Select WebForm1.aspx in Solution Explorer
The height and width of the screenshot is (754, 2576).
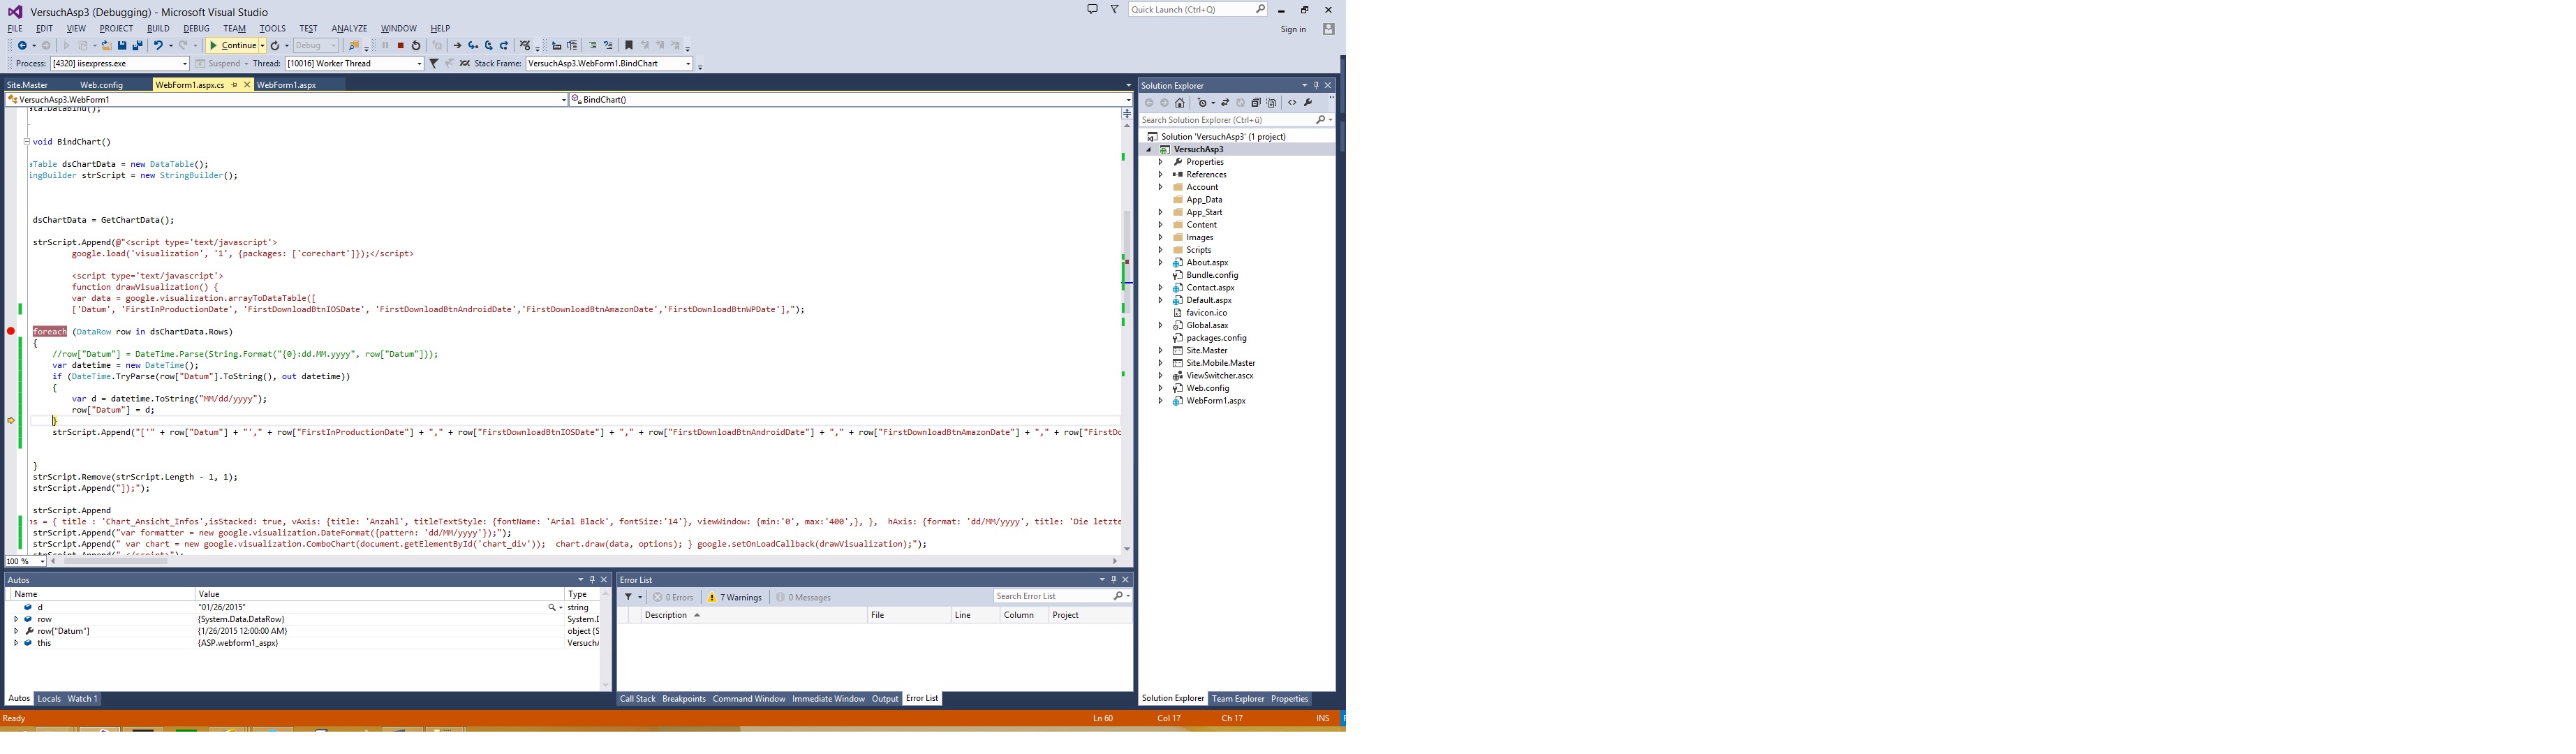click(x=1215, y=401)
